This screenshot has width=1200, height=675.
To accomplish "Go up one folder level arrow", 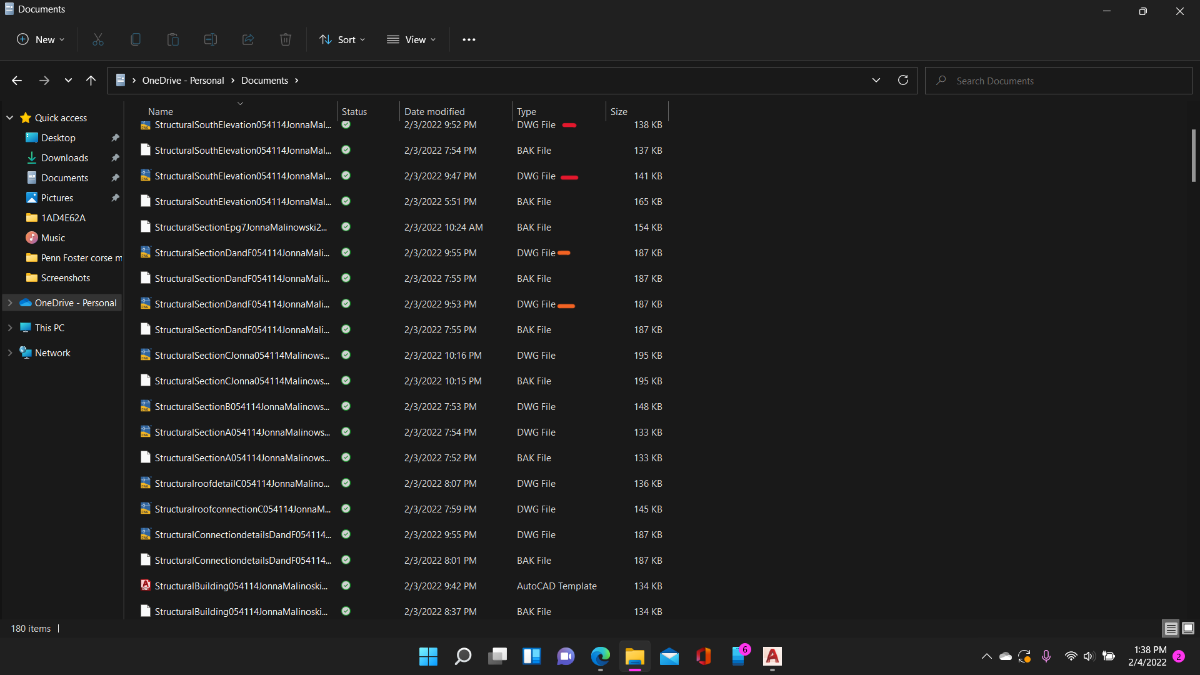I will [91, 80].
